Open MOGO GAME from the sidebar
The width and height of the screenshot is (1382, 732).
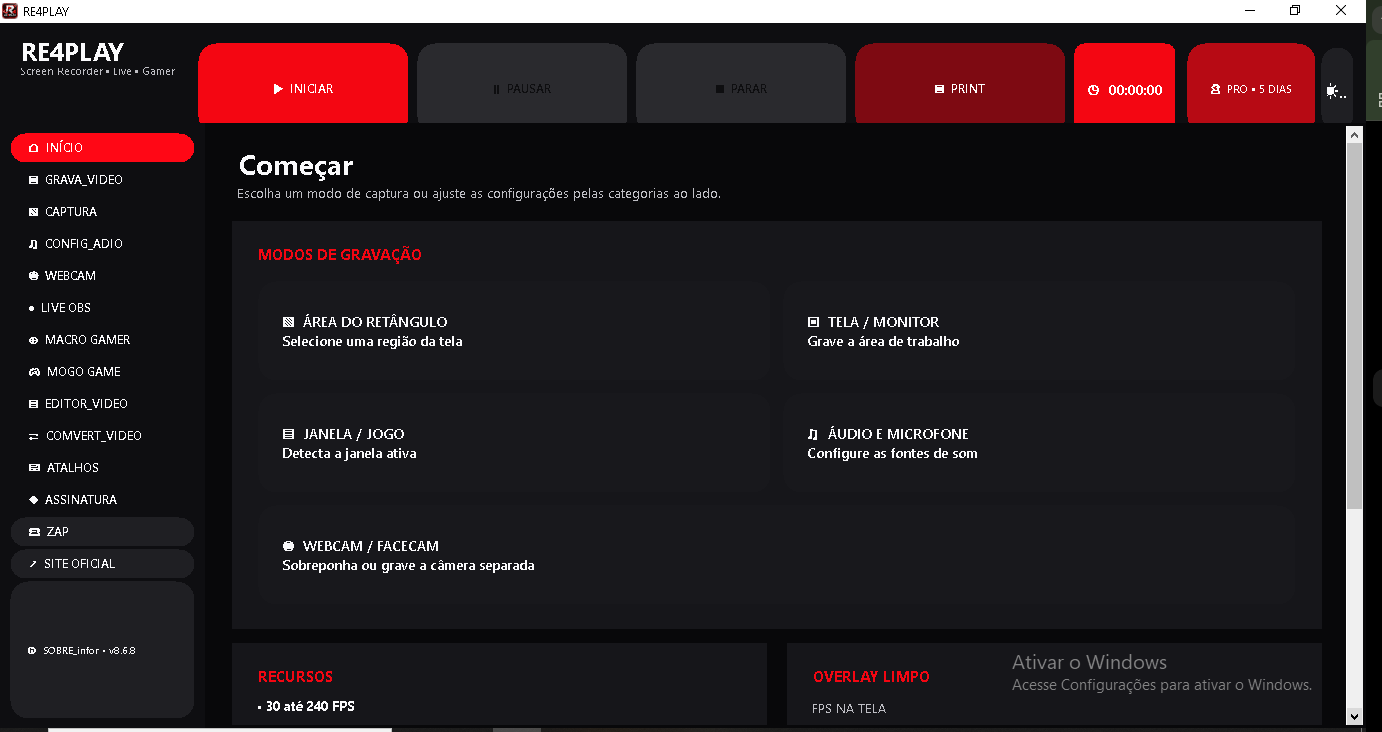(102, 372)
